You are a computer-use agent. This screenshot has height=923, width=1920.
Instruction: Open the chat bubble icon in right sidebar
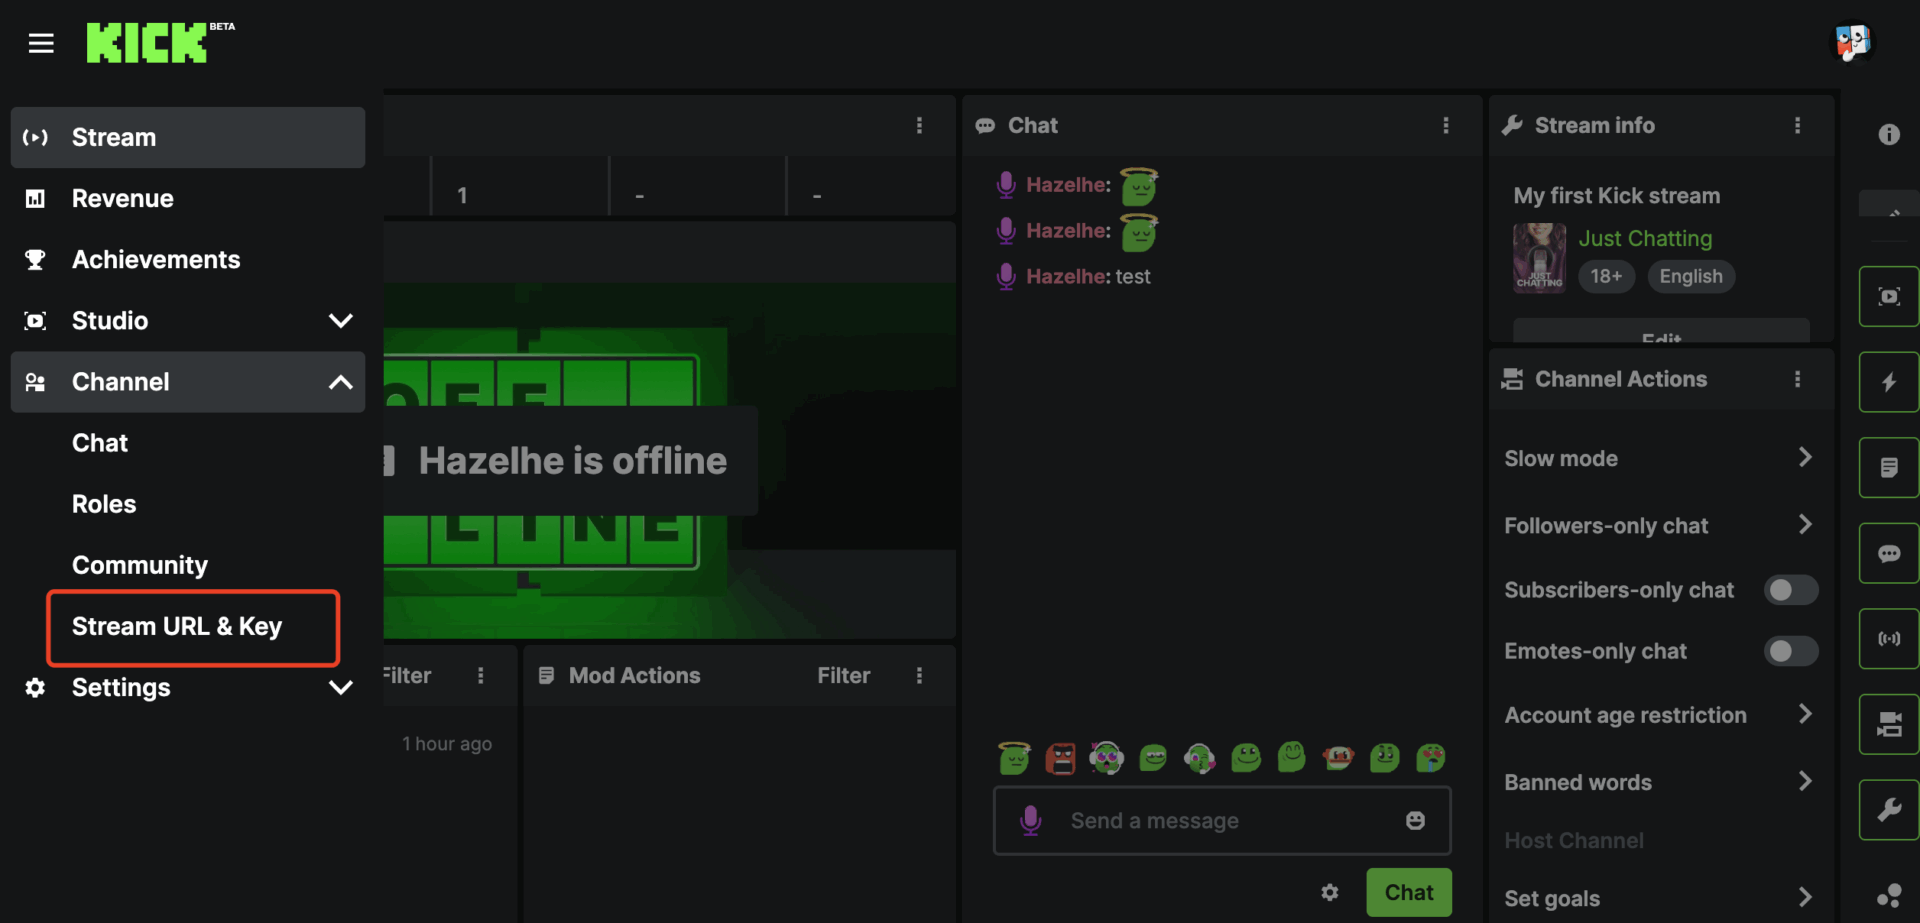coord(1888,553)
